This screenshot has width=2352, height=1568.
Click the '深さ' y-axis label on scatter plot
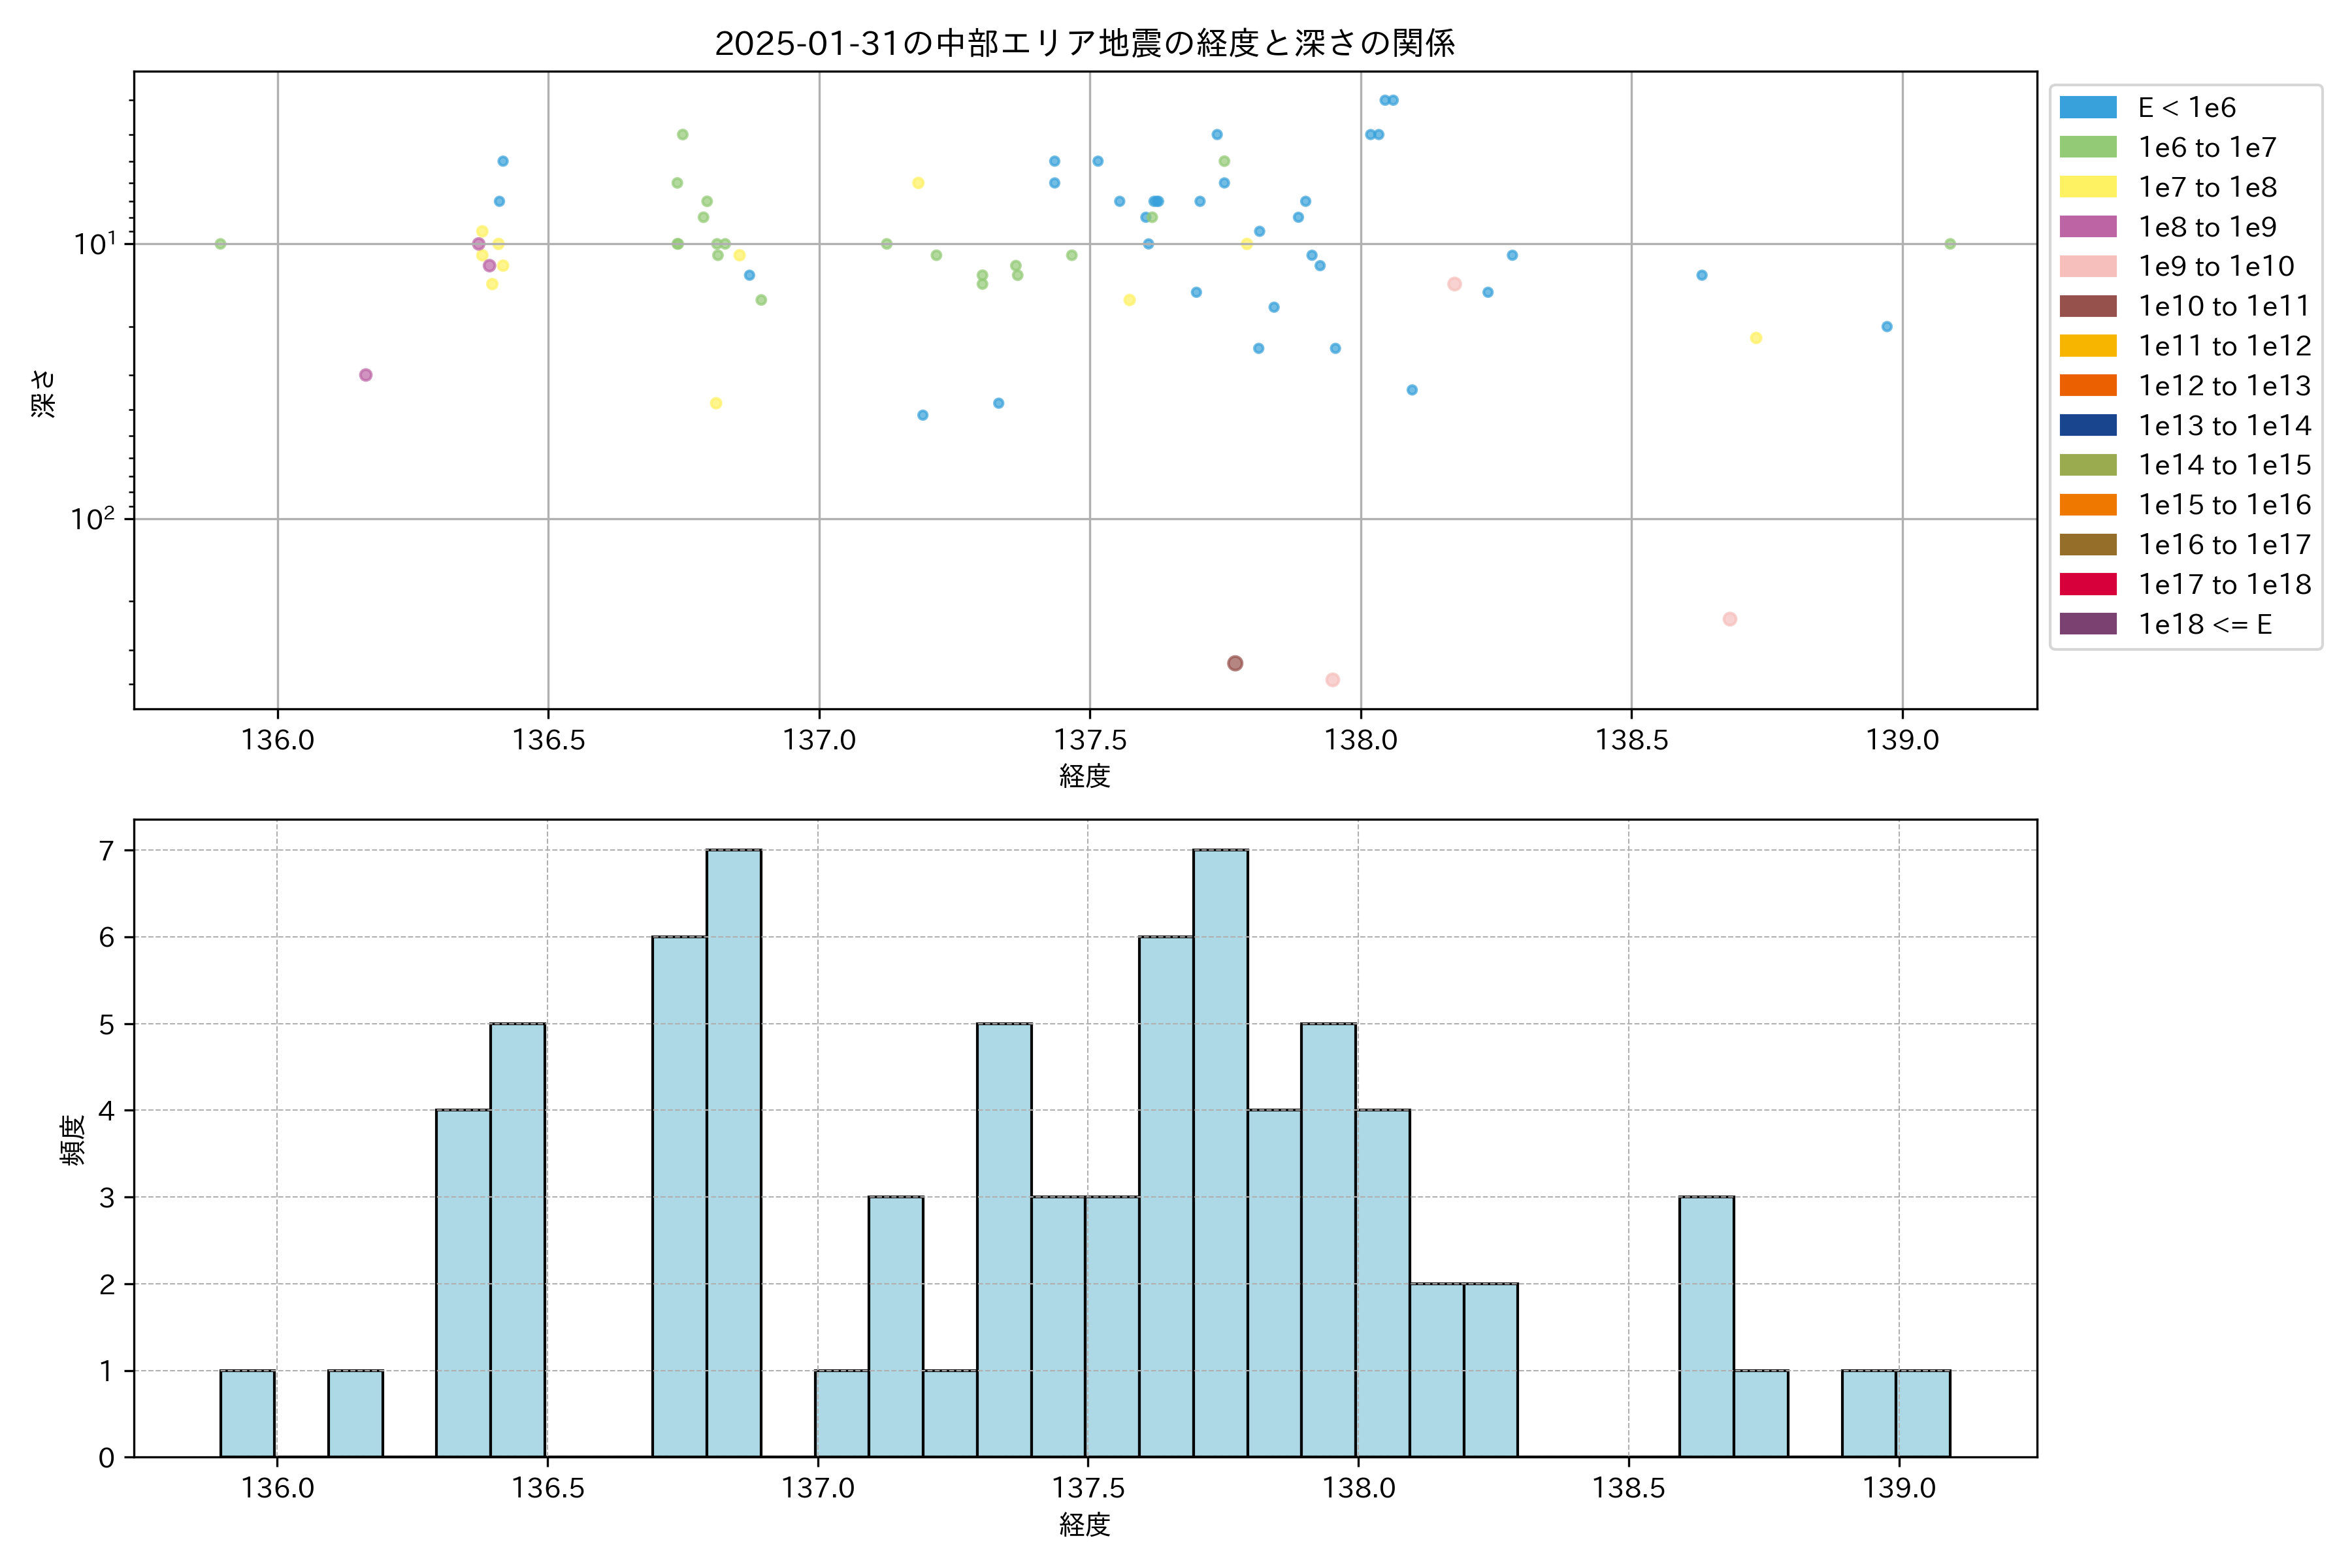pyautogui.click(x=44, y=393)
